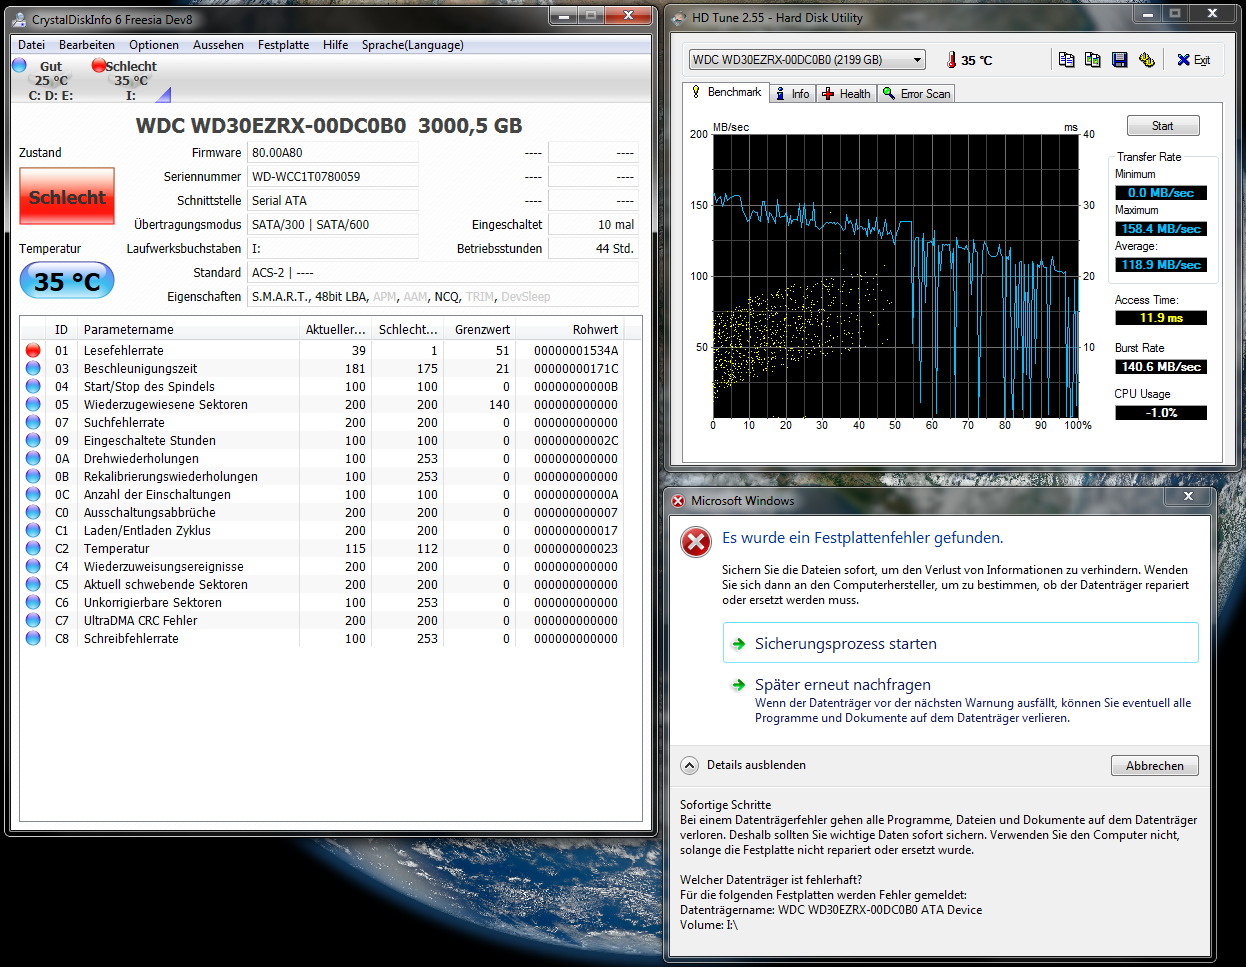The image size is (1246, 967).
Task: Click the status dot for Unkorrigierbare Sektoren
Action: point(33,603)
